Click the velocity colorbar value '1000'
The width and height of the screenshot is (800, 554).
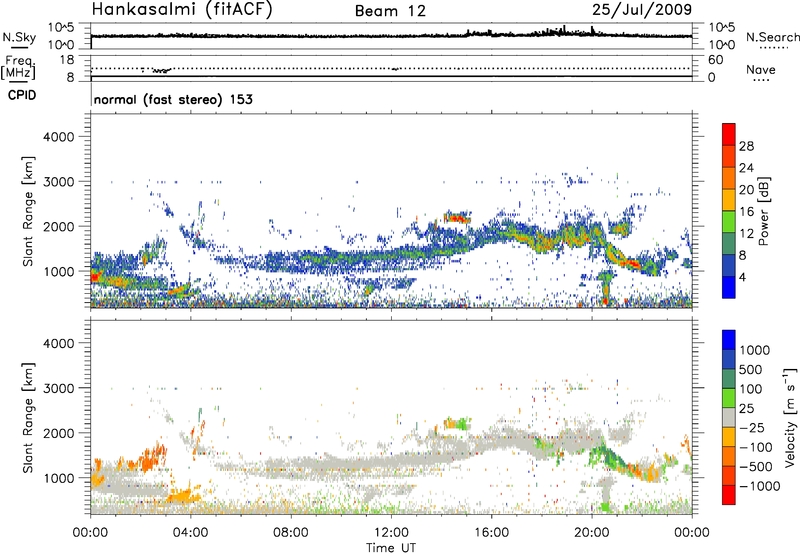click(x=755, y=350)
